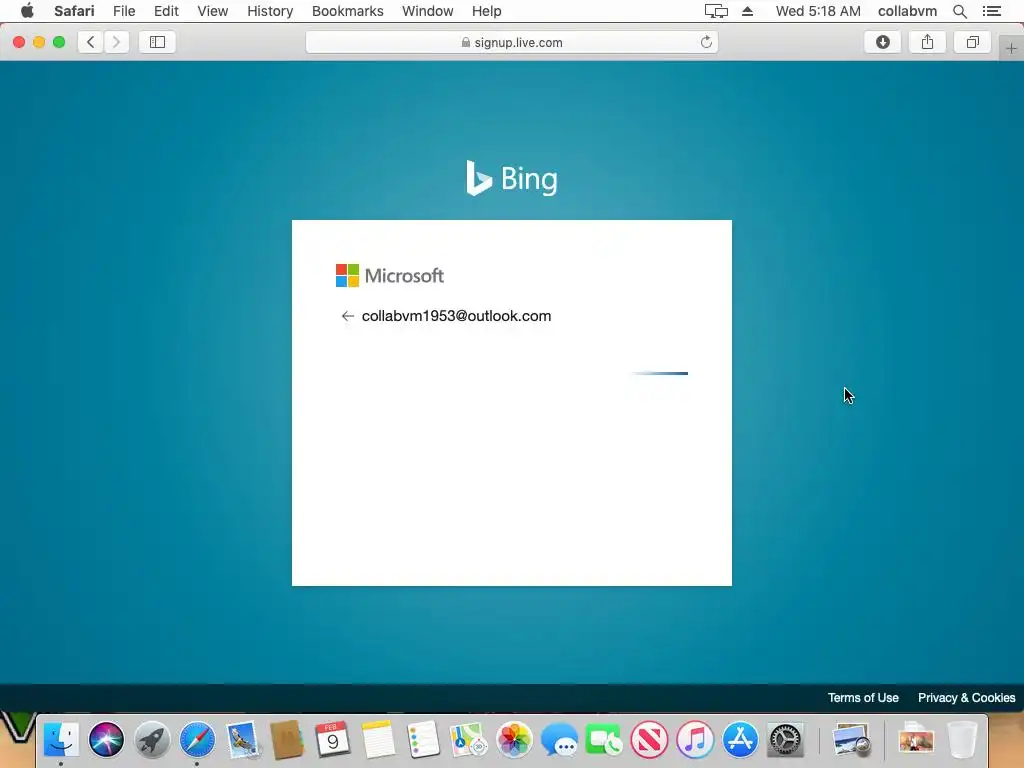Show the Safari sidebar
The height and width of the screenshot is (768, 1024).
click(x=157, y=42)
